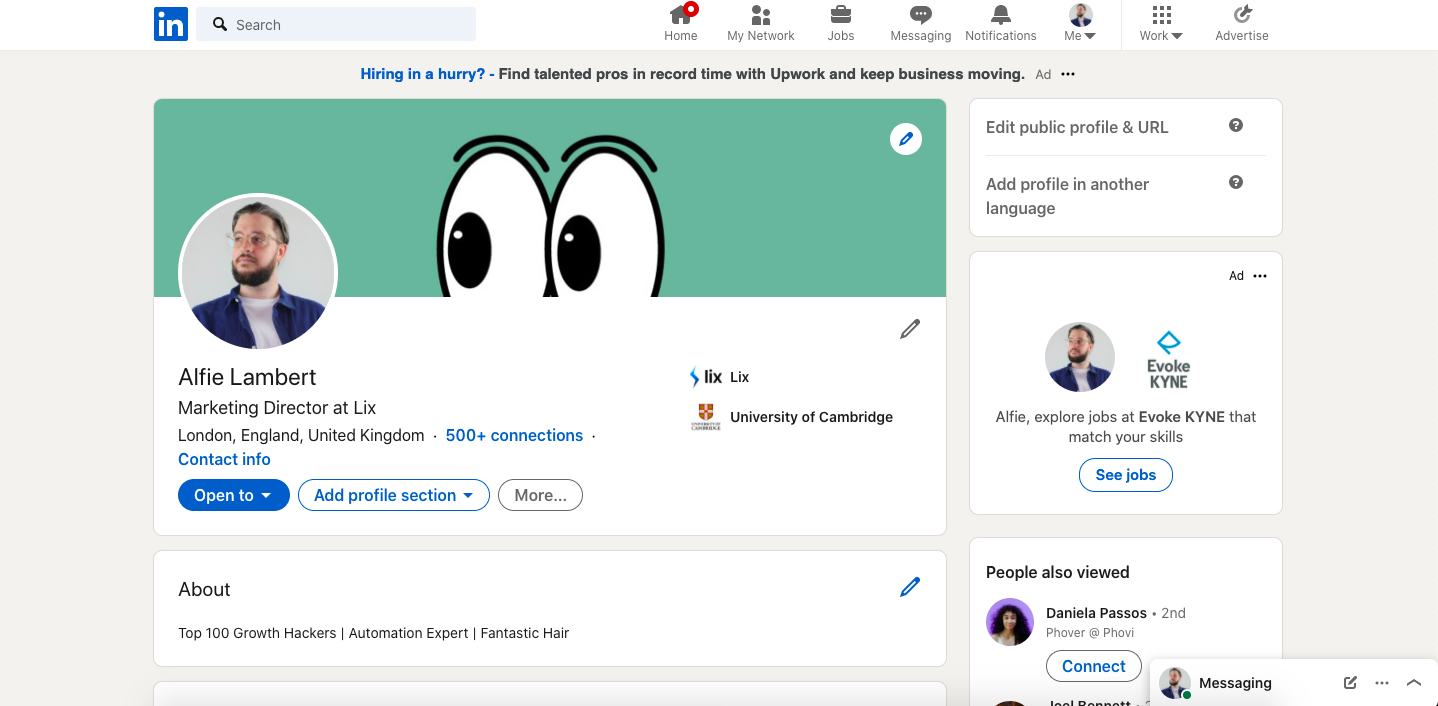Viewport: 1438px width, 706px height.
Task: Open the Open to dropdown
Action: 233,495
